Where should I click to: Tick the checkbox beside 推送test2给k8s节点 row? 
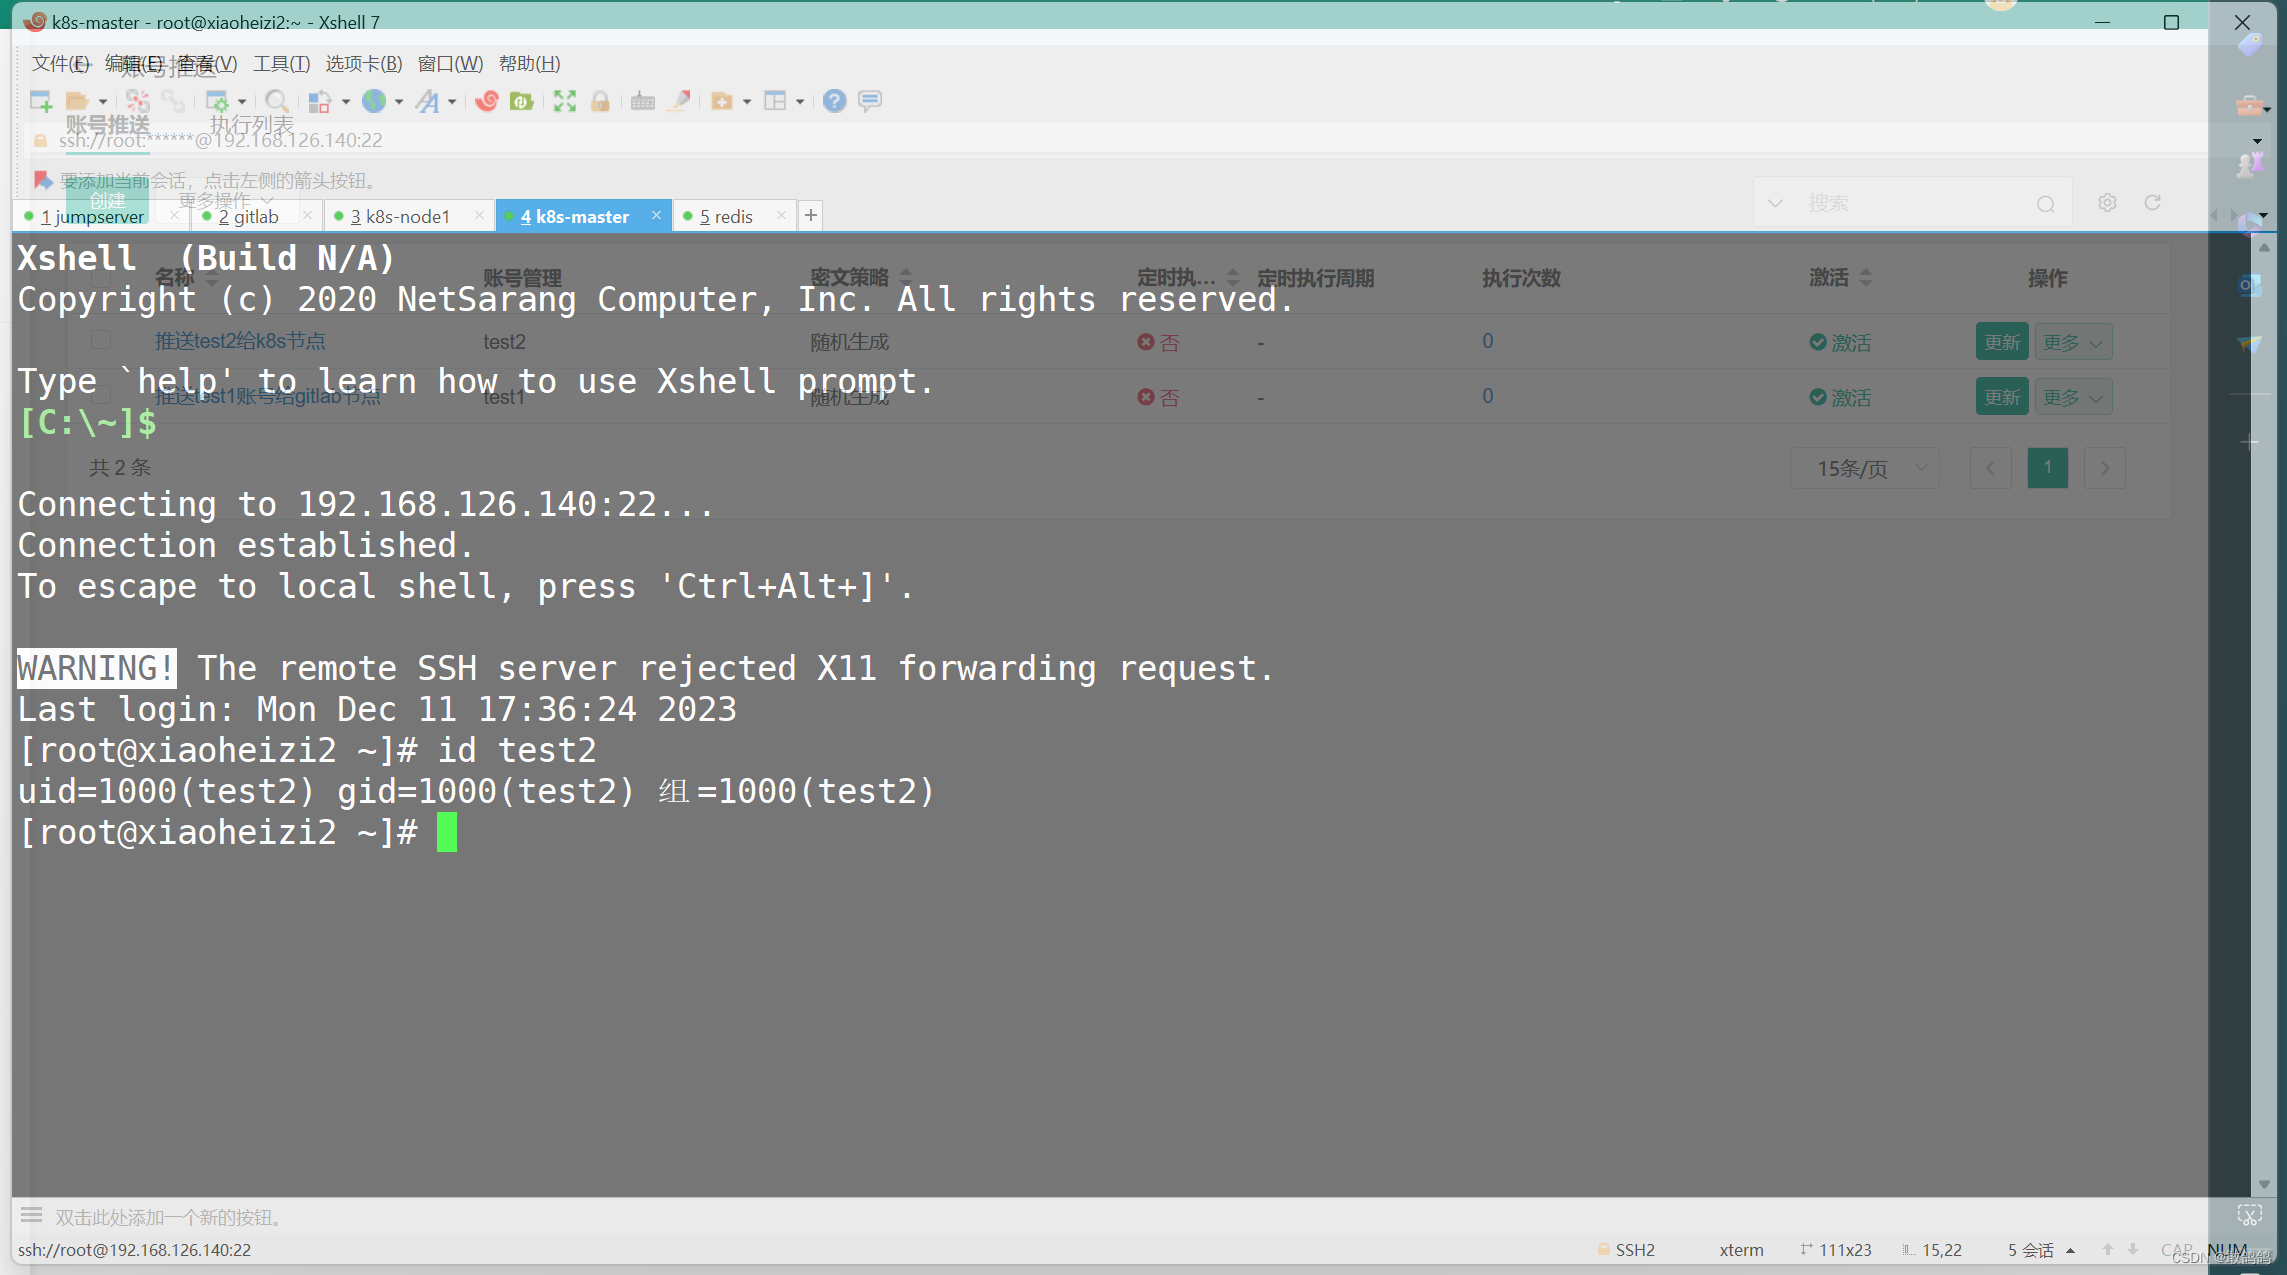(101, 340)
